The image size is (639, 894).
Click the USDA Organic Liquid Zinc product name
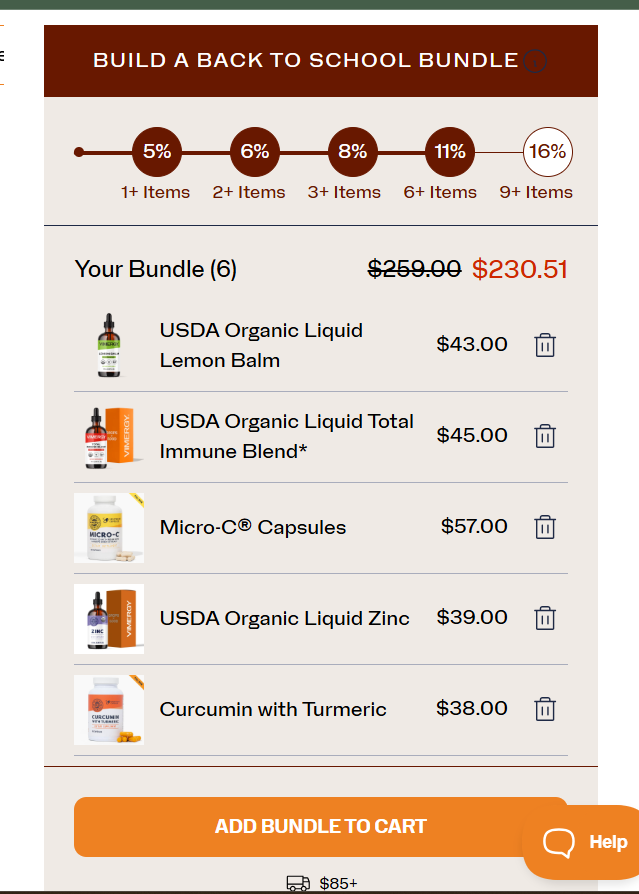point(284,618)
